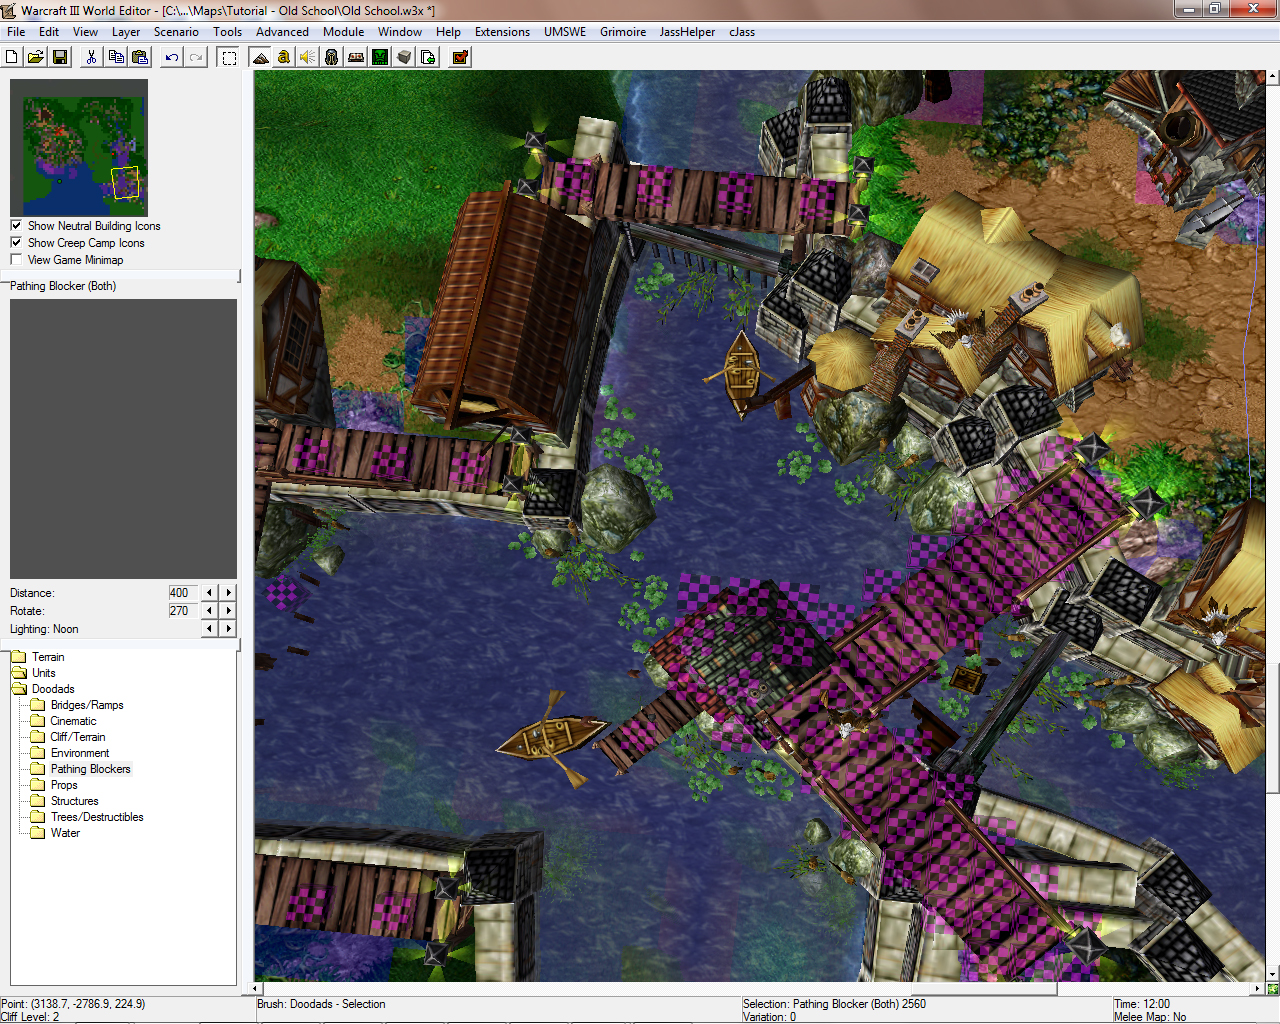Open the Advanced menu

pos(282,32)
